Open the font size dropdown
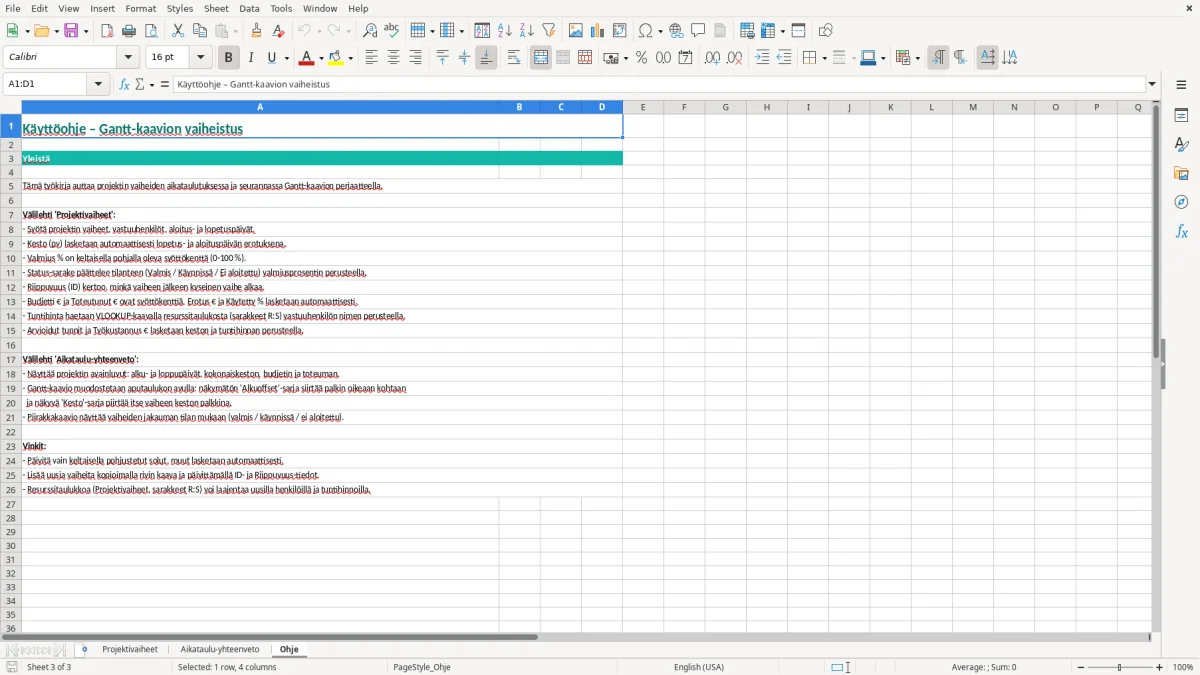This screenshot has height=675, width=1200. point(200,58)
